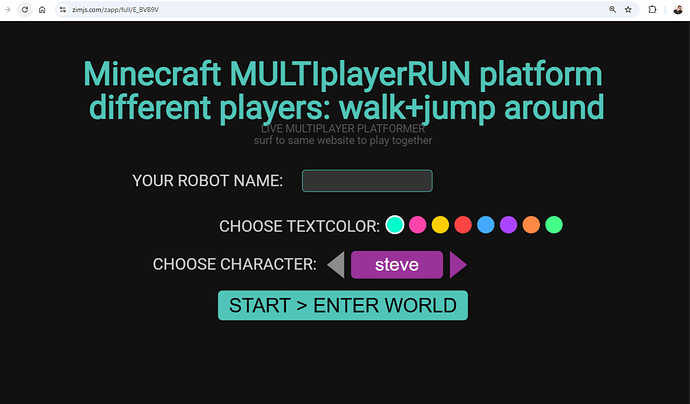
Task: Click the zoom magnifier icon in address bar
Action: click(x=611, y=9)
